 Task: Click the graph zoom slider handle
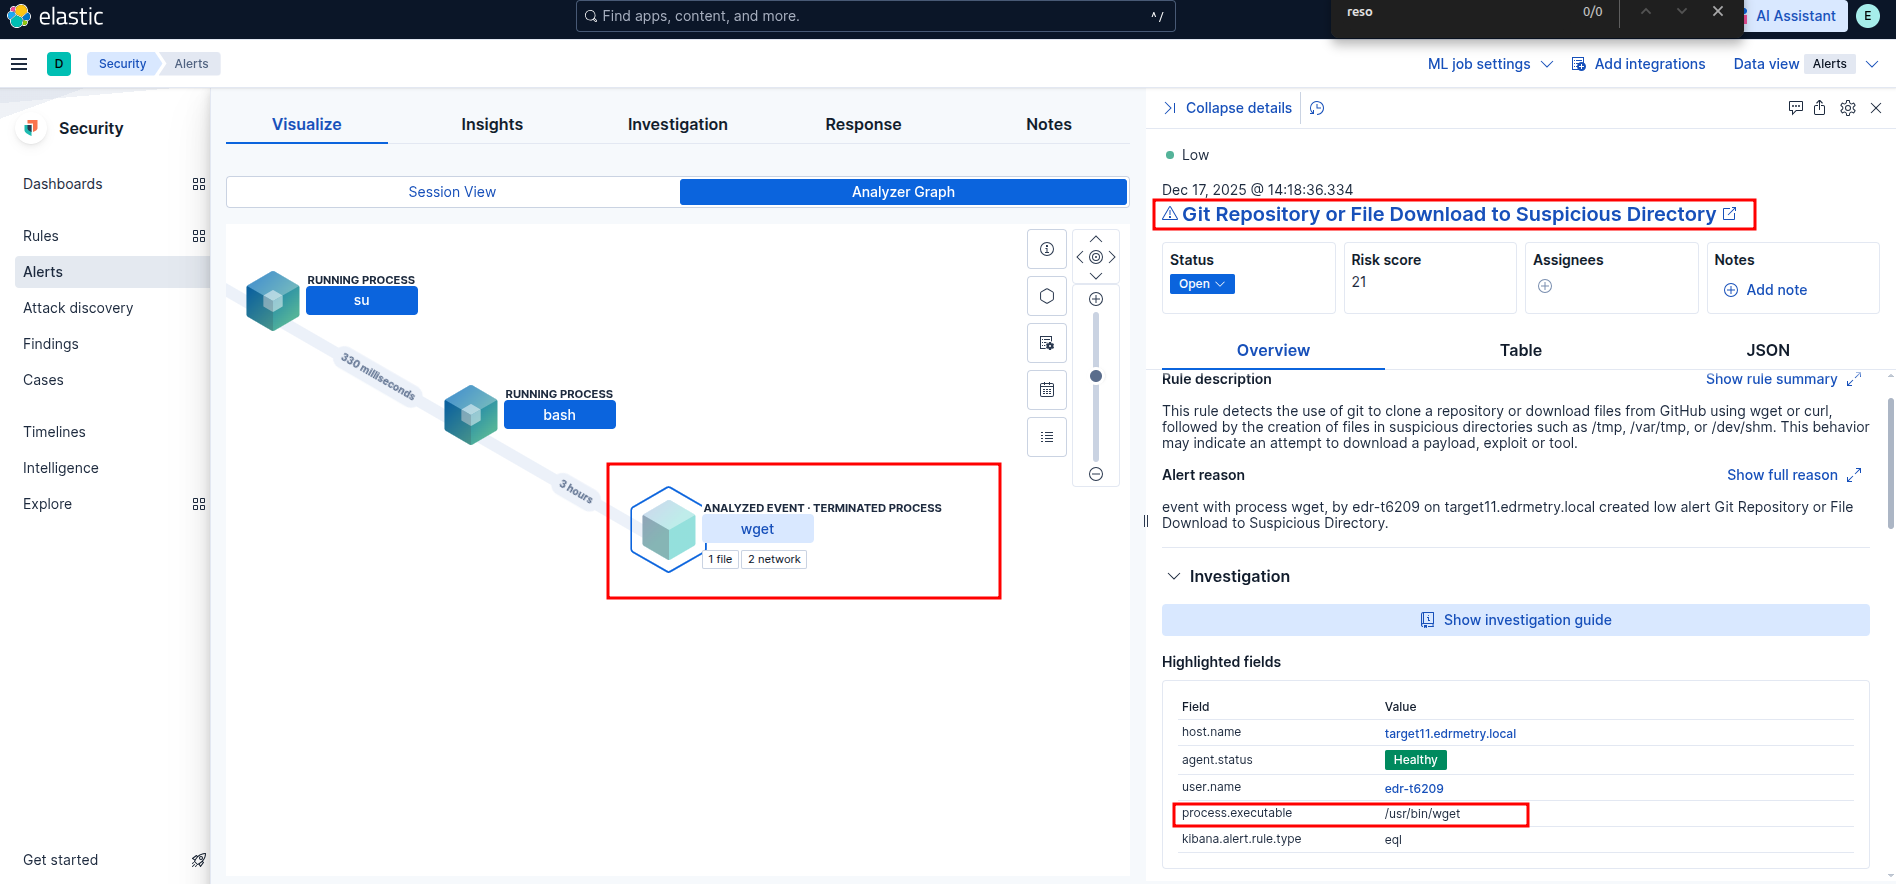tap(1096, 376)
